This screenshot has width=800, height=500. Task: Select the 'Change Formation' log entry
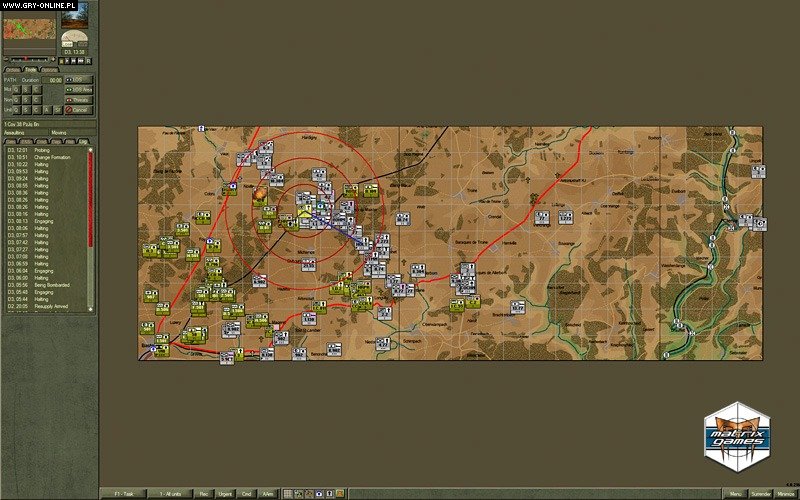(52, 158)
